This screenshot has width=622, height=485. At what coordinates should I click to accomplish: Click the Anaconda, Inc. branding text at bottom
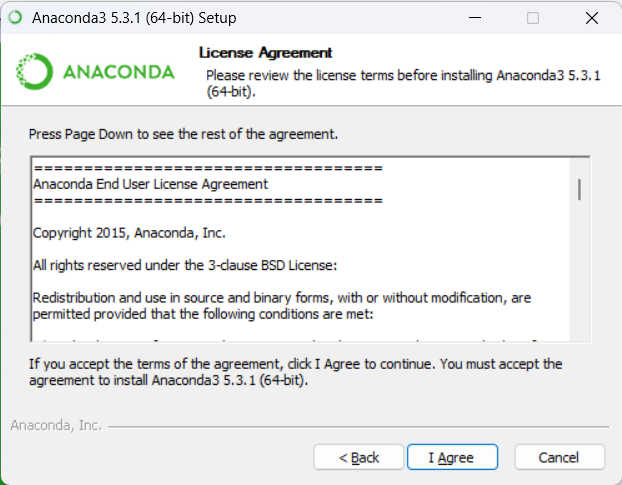coord(56,426)
